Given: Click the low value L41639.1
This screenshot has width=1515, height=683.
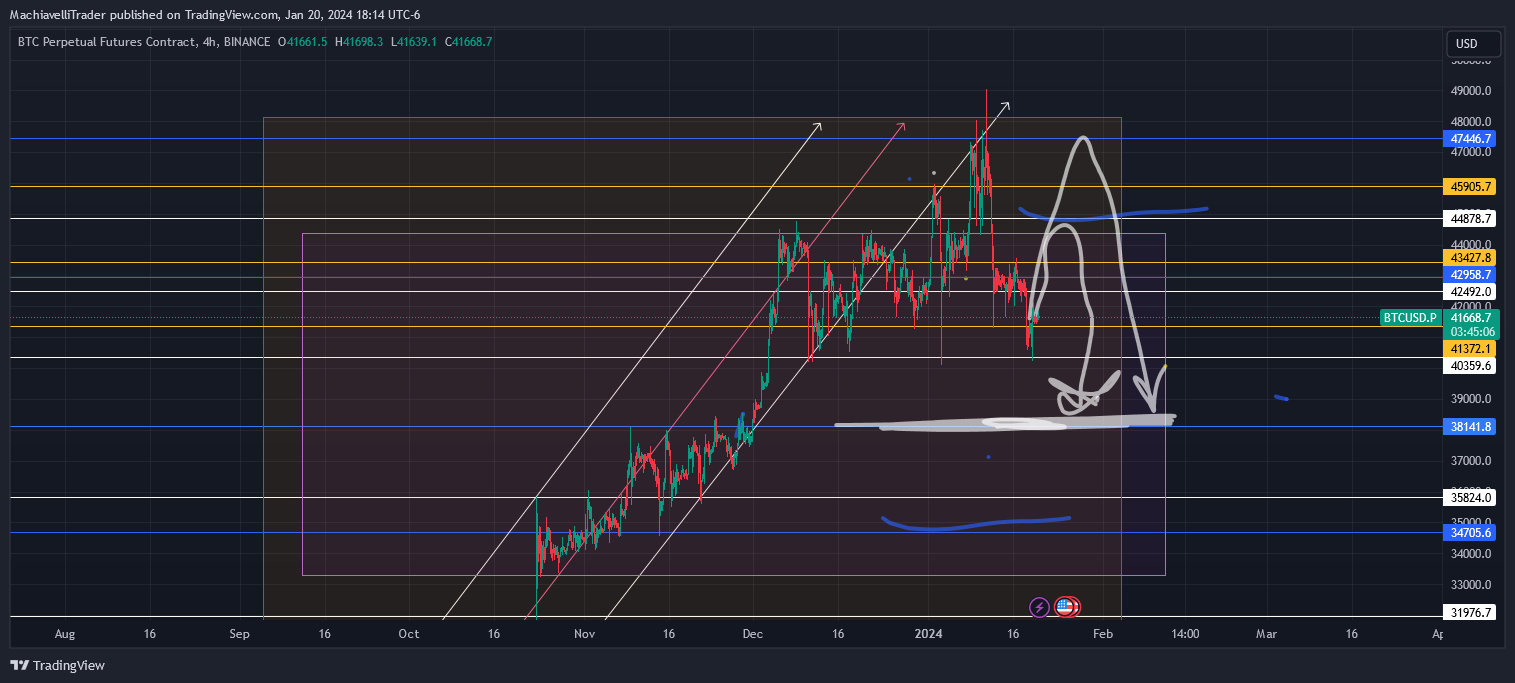Looking at the screenshot, I should pos(416,41).
